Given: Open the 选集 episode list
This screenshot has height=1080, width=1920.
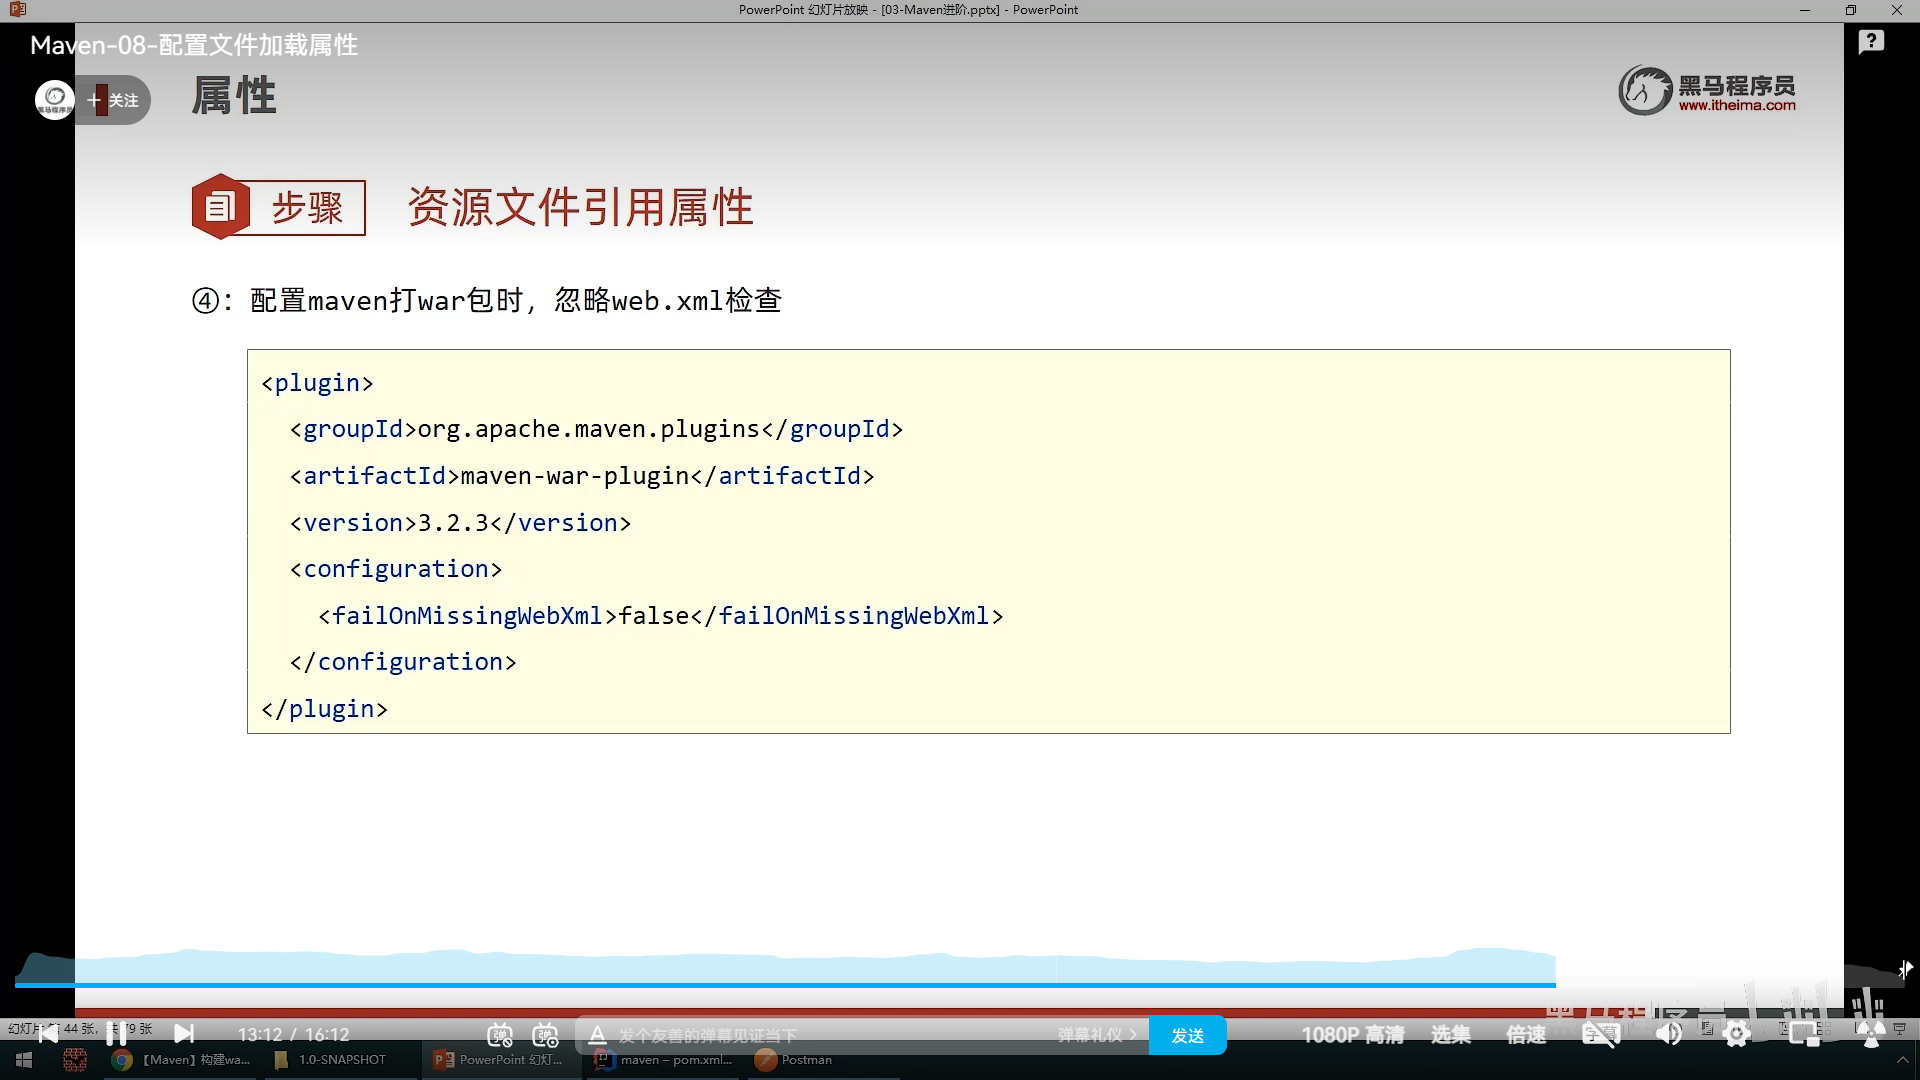Looking at the screenshot, I should tap(1450, 1035).
